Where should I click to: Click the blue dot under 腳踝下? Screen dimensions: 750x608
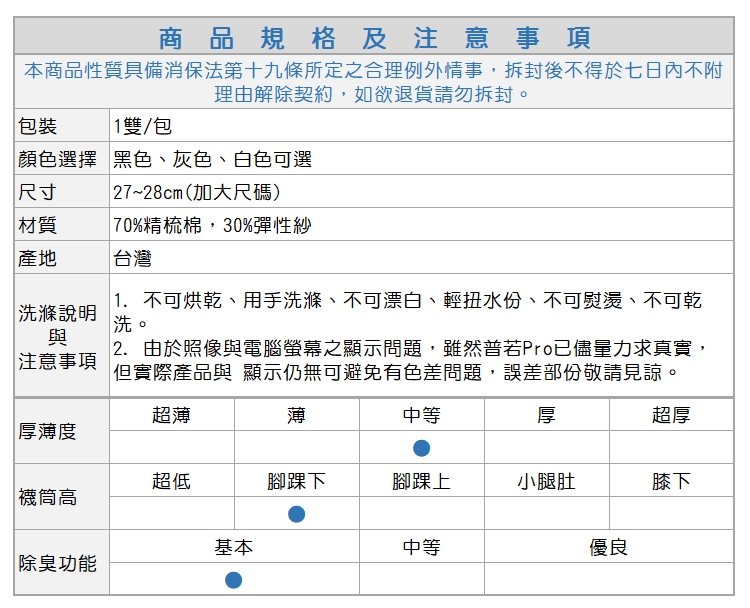[296, 514]
